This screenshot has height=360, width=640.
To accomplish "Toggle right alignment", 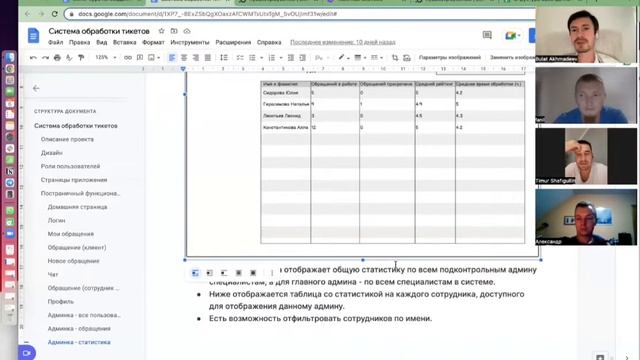I will (196, 58).
